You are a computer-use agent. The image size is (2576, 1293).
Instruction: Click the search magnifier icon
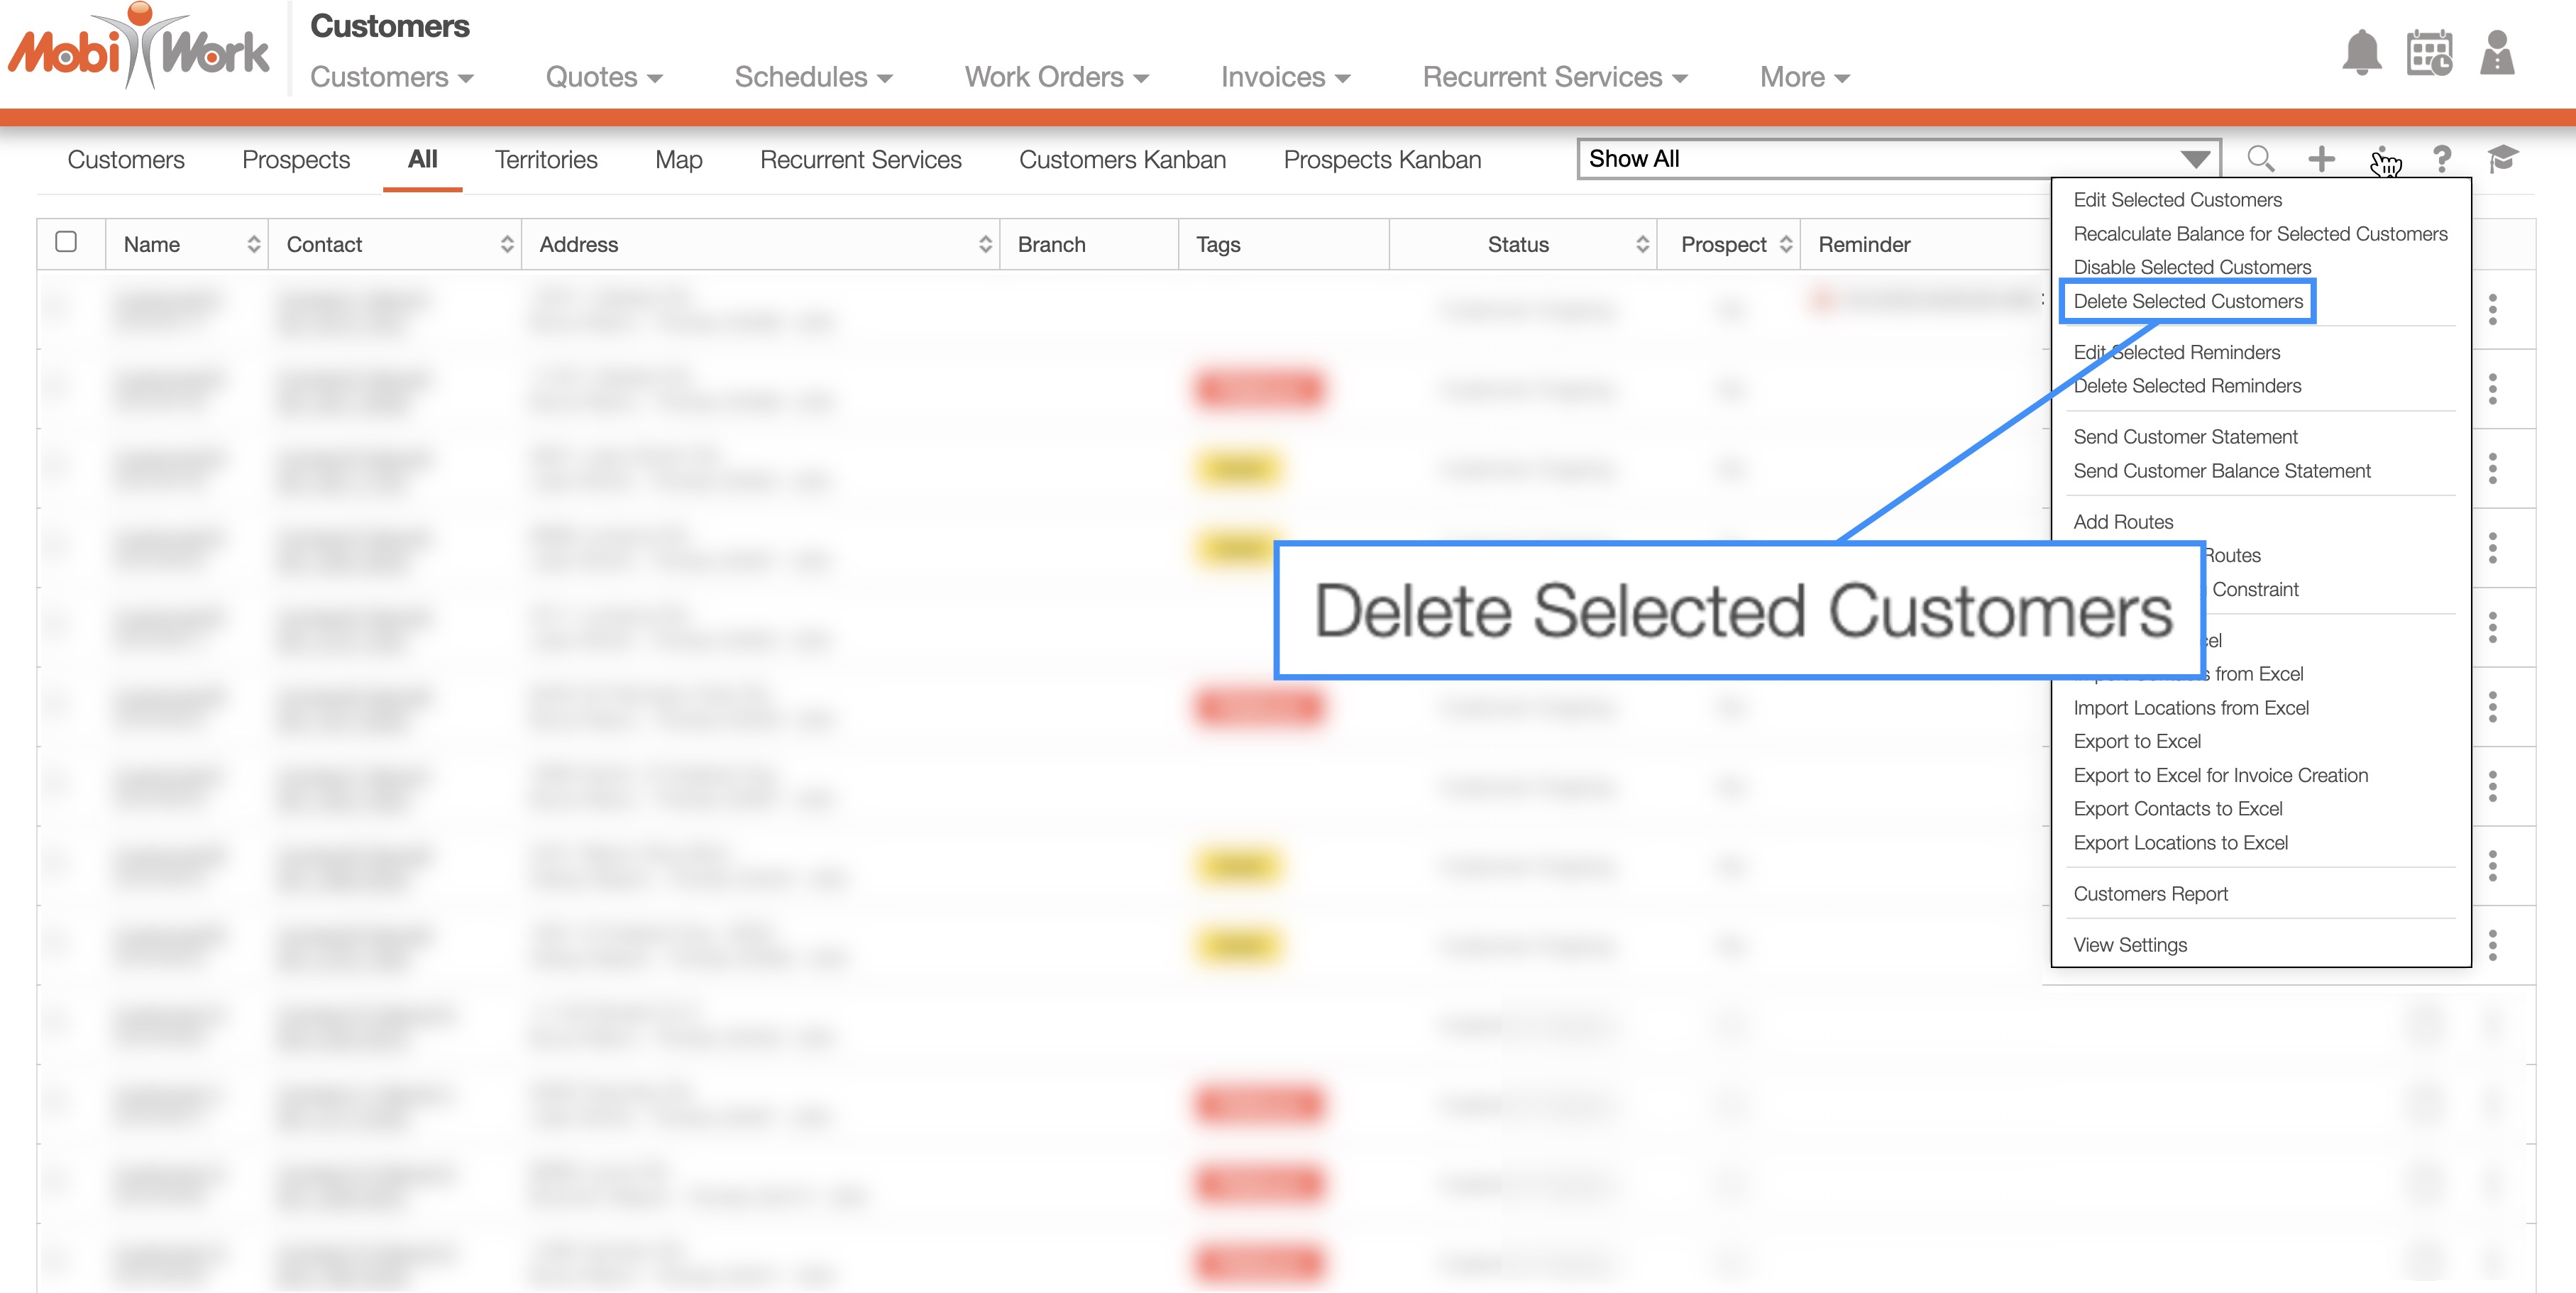pos(2260,159)
